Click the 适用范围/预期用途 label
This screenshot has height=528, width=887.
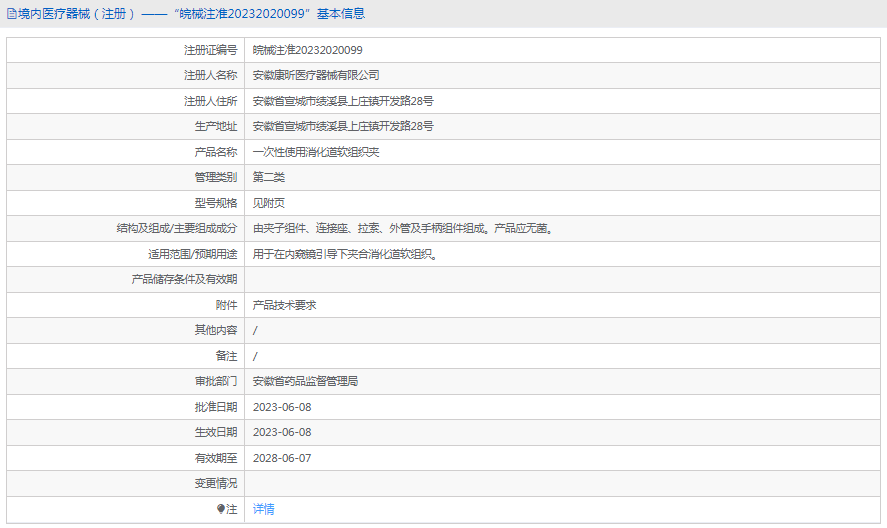tap(193, 254)
